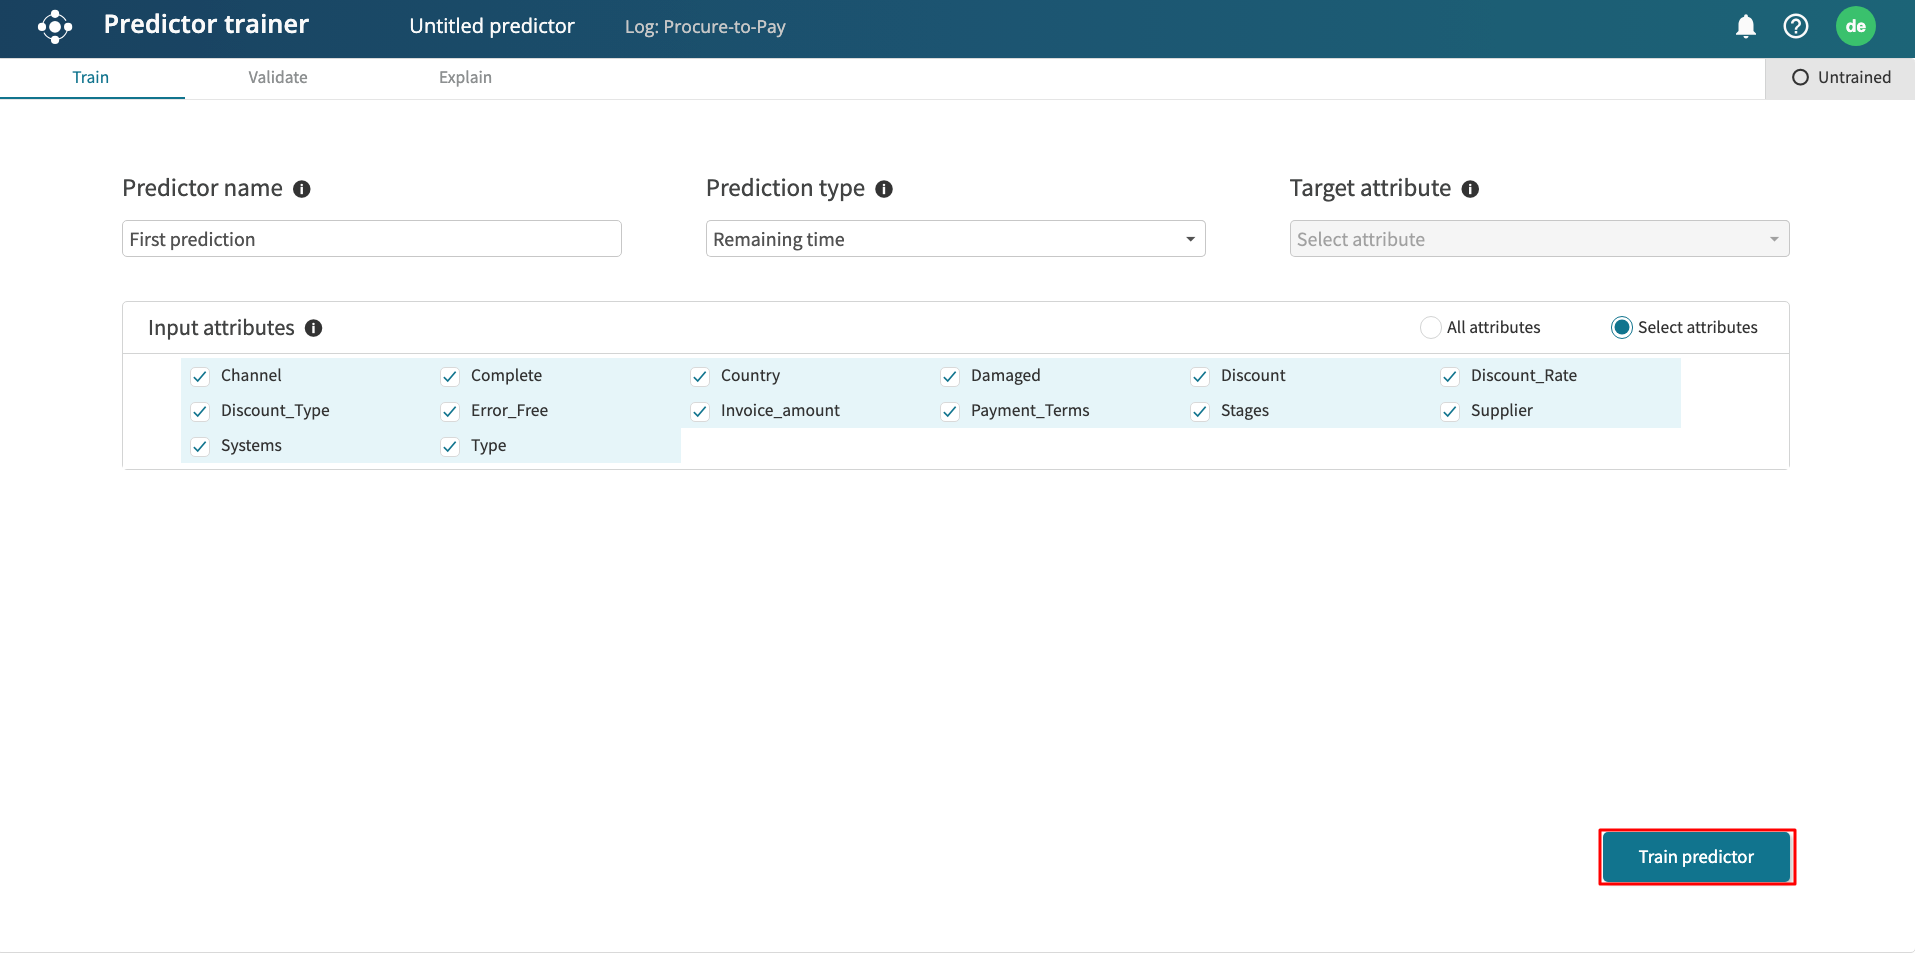Uncheck the Channel attribute checkbox
The height and width of the screenshot is (962, 1915).
pos(200,376)
